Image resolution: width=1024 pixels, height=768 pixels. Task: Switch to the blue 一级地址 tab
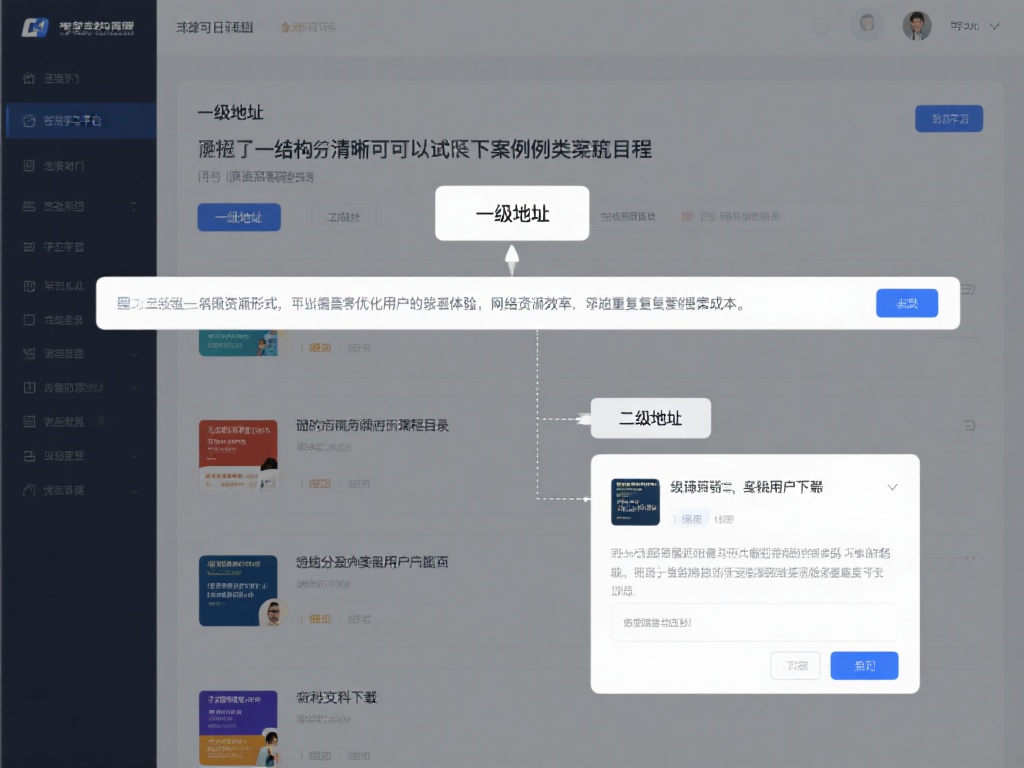click(x=238, y=217)
